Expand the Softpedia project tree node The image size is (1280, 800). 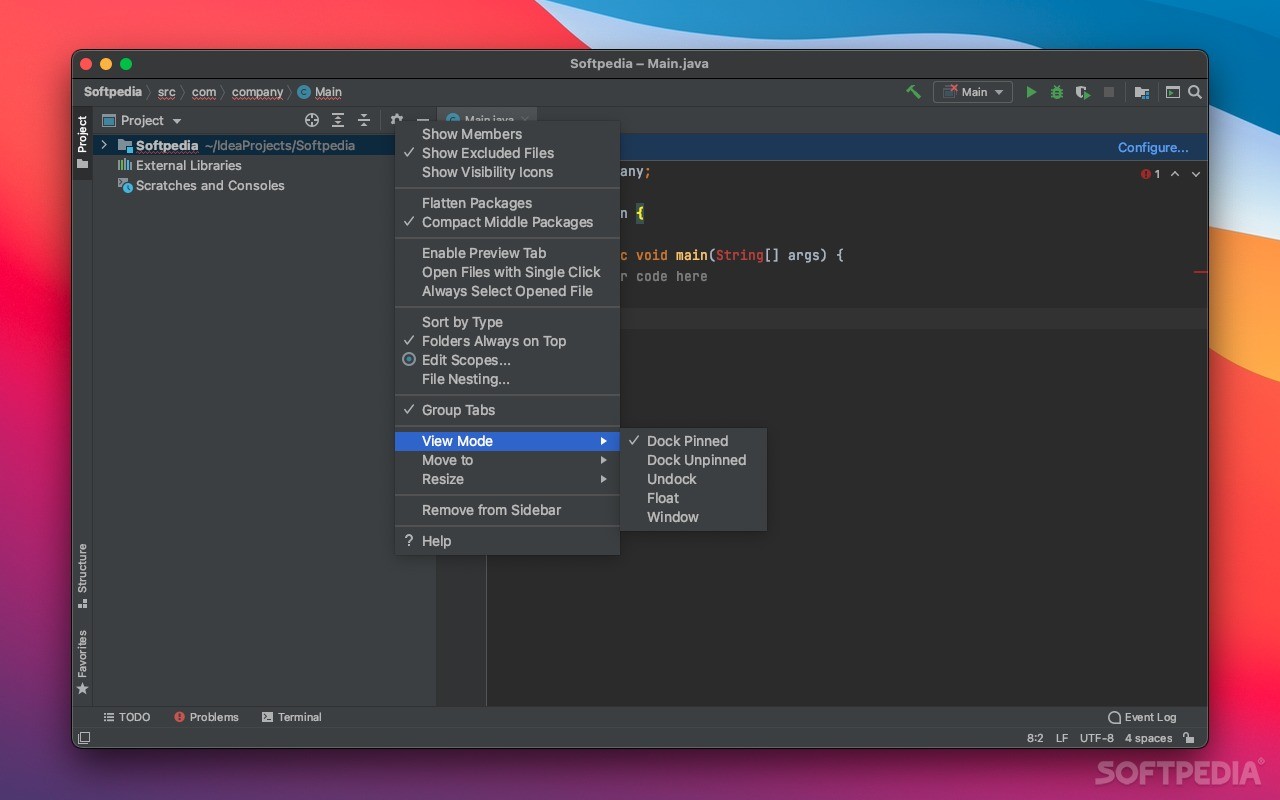pyautogui.click(x=104, y=145)
